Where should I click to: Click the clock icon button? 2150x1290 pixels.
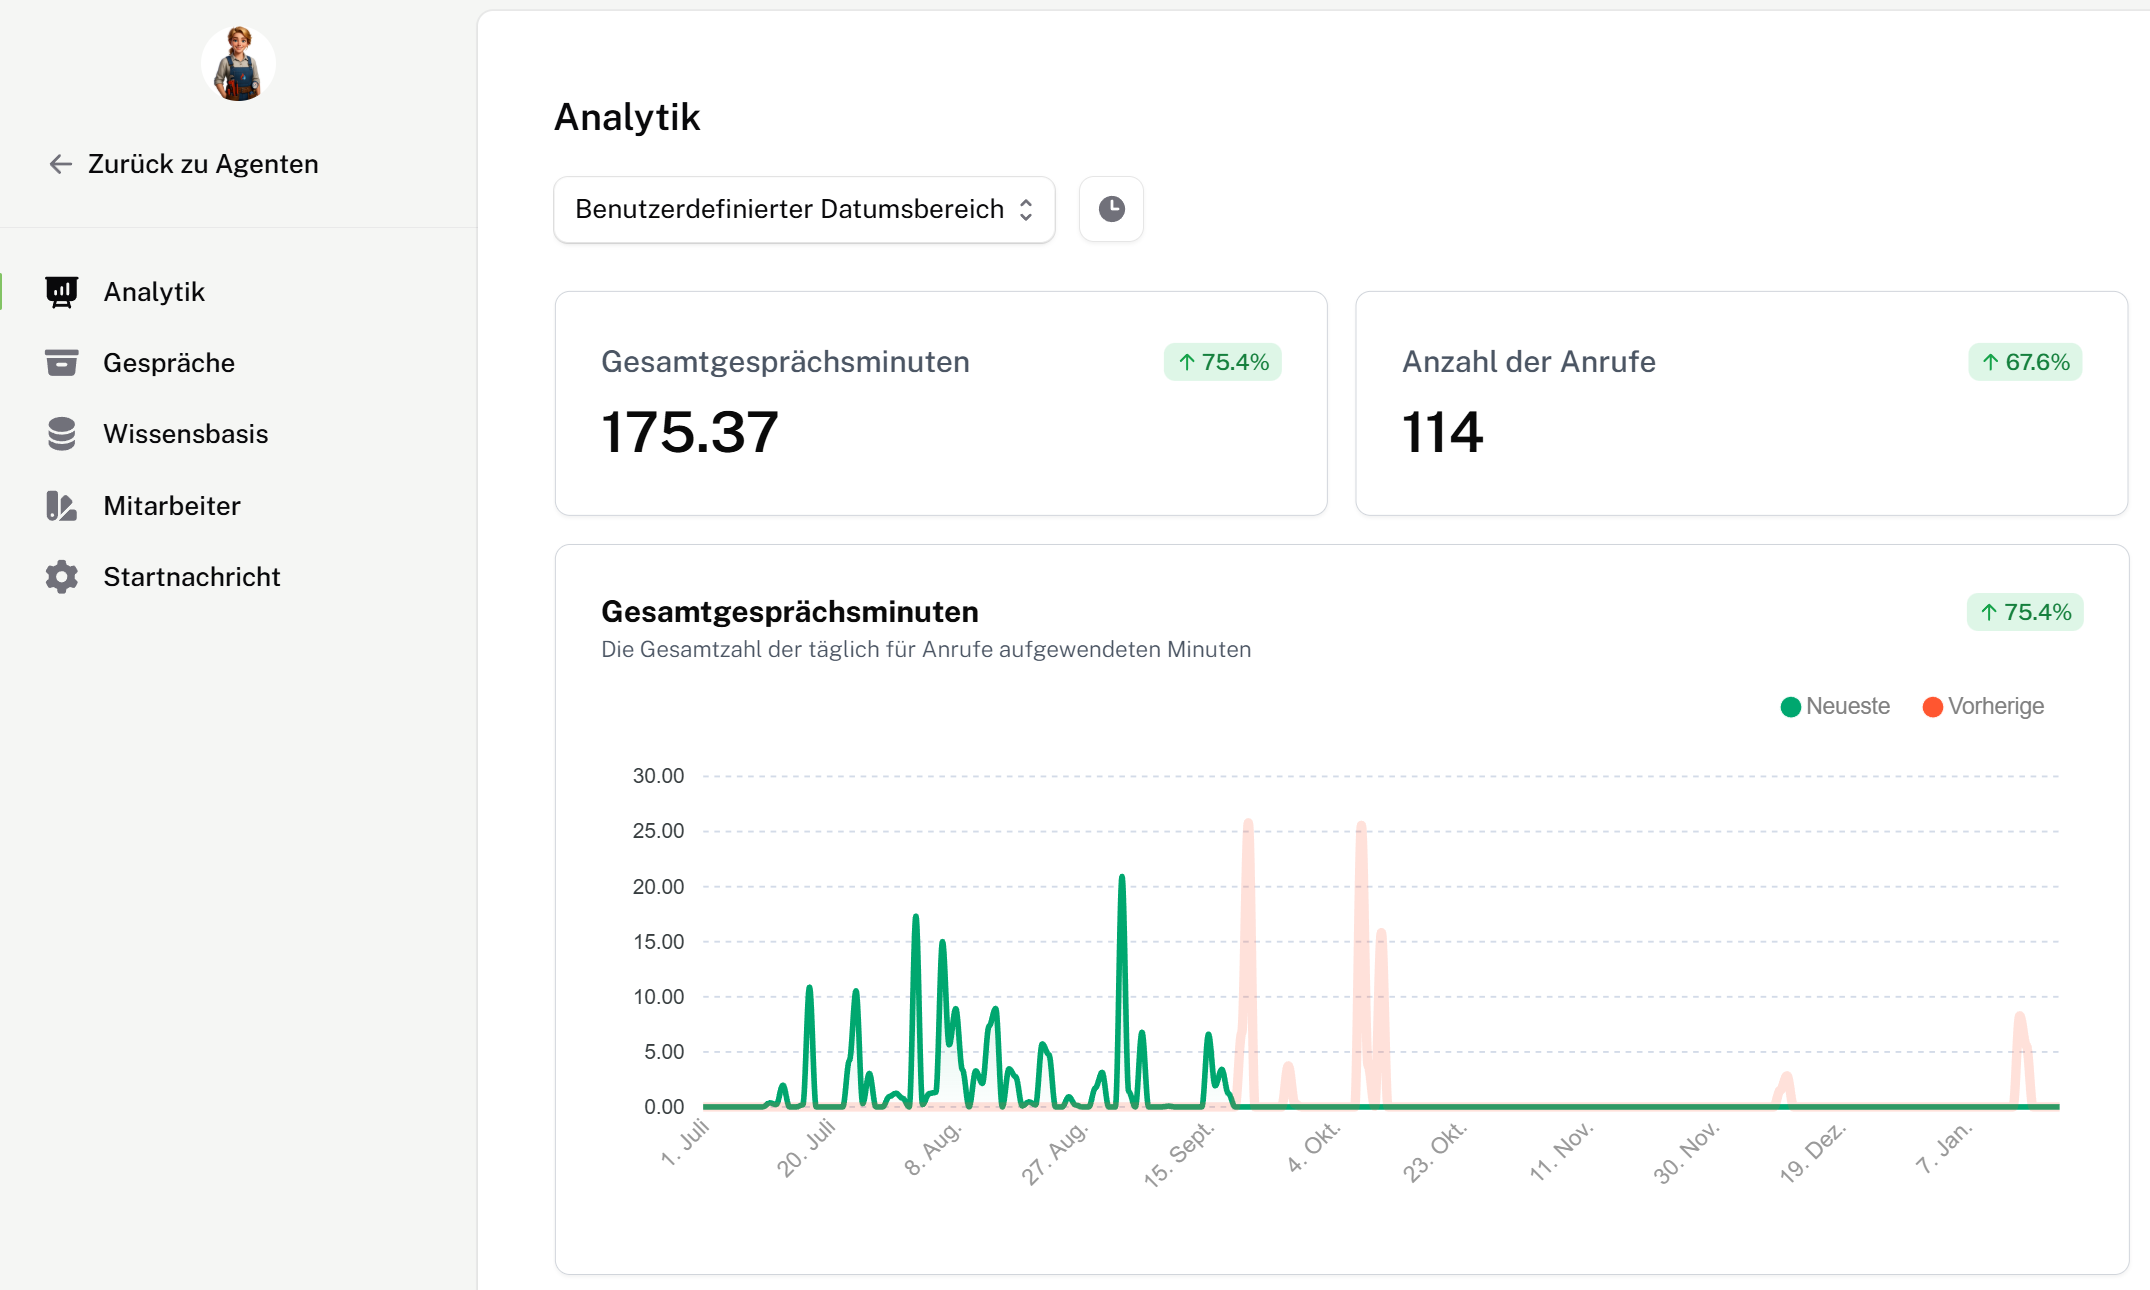click(1111, 209)
